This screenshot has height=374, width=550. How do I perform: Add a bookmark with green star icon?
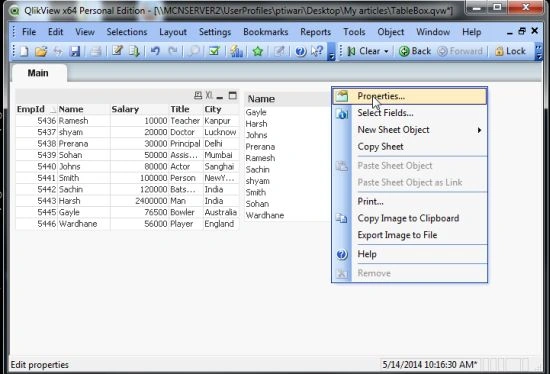tap(258, 51)
